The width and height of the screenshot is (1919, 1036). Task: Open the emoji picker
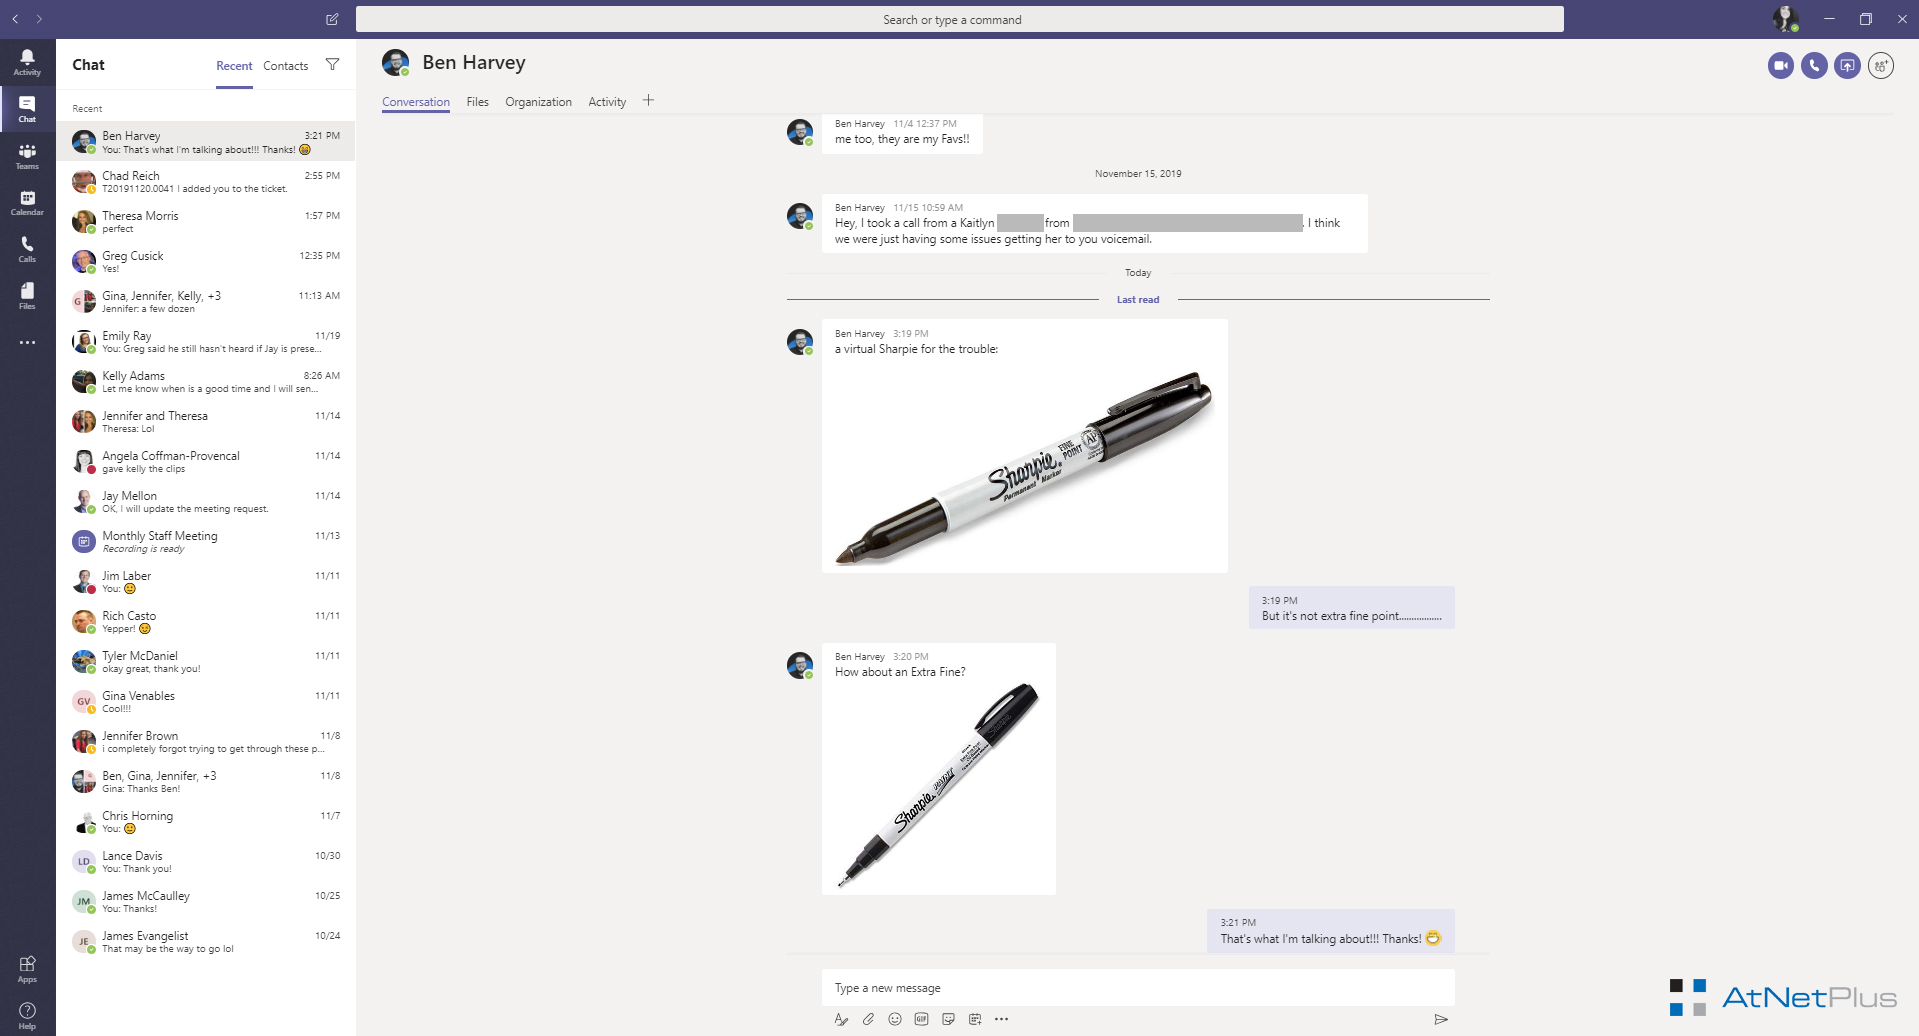[895, 1019]
